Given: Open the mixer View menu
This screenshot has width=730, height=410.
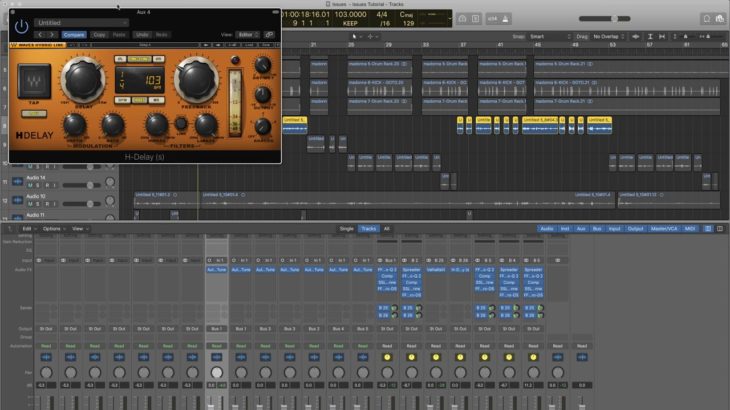Looking at the screenshot, I should coord(80,229).
